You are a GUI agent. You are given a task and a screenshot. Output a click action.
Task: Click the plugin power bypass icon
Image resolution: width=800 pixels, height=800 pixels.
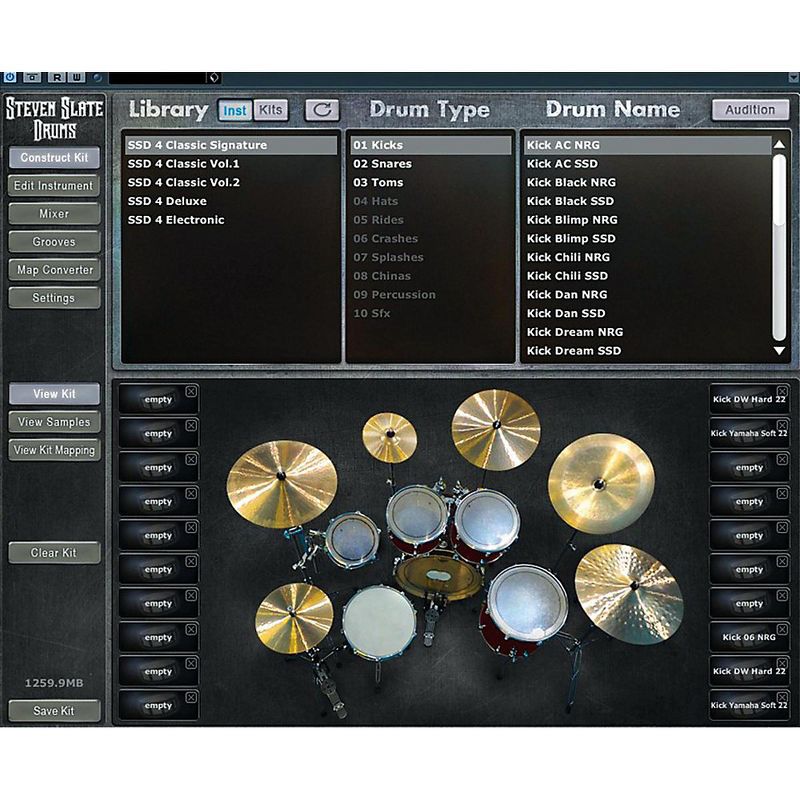tap(10, 77)
